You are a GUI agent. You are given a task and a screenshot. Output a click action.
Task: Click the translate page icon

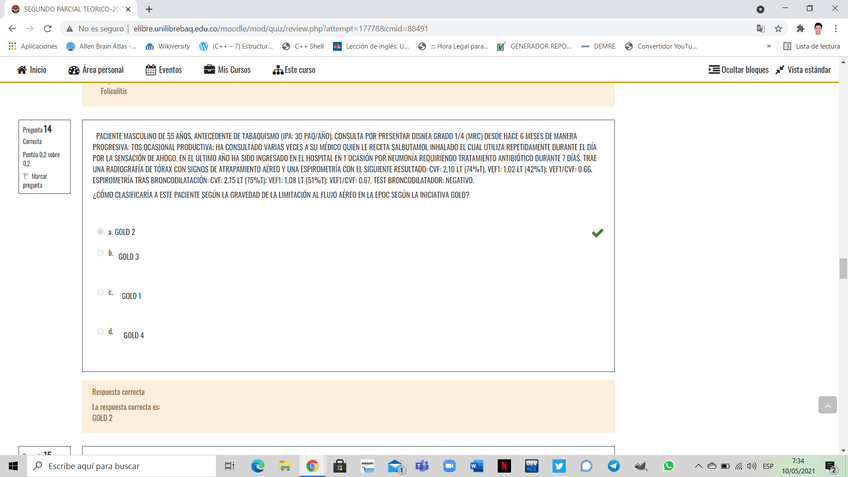coord(760,29)
